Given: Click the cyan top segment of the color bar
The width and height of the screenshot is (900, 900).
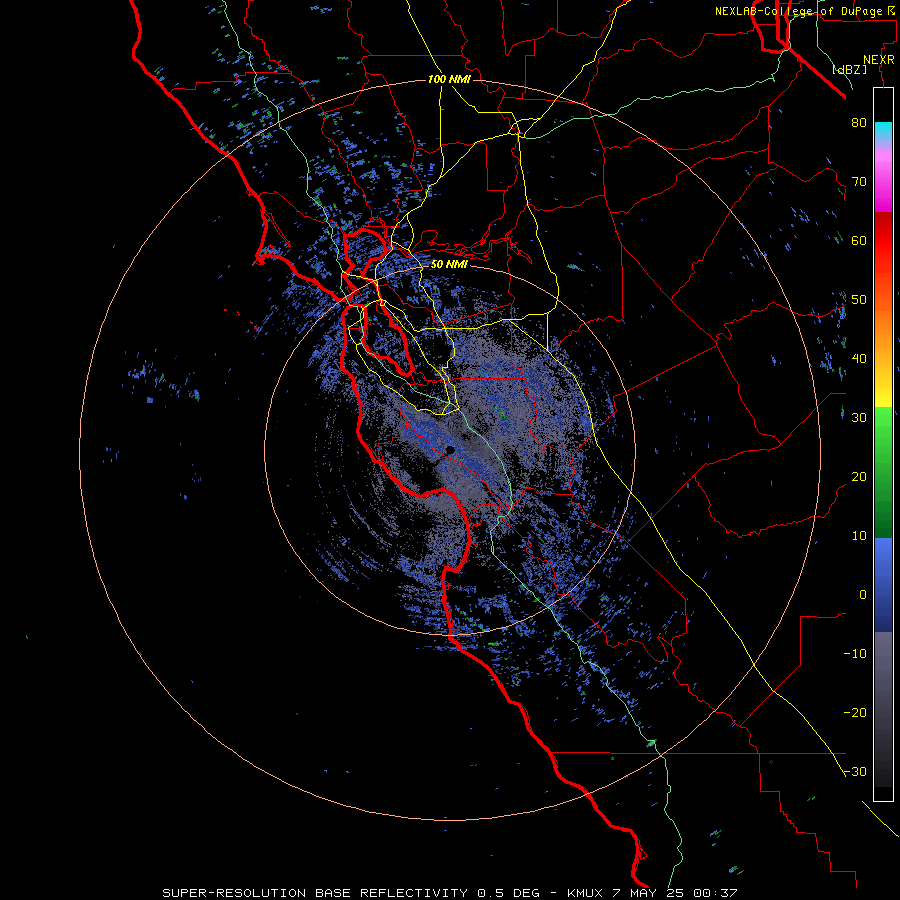Looking at the screenshot, I should [883, 129].
